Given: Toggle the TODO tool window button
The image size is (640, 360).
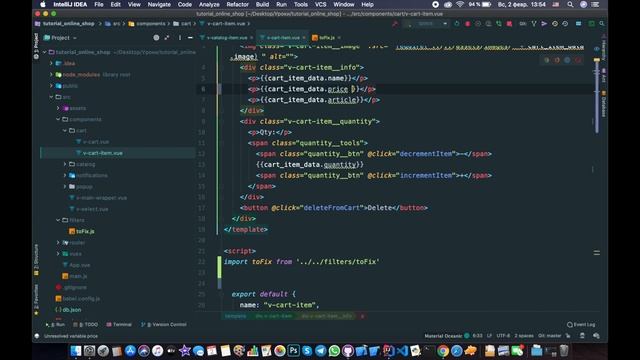Looking at the screenshot, I should [85, 324].
